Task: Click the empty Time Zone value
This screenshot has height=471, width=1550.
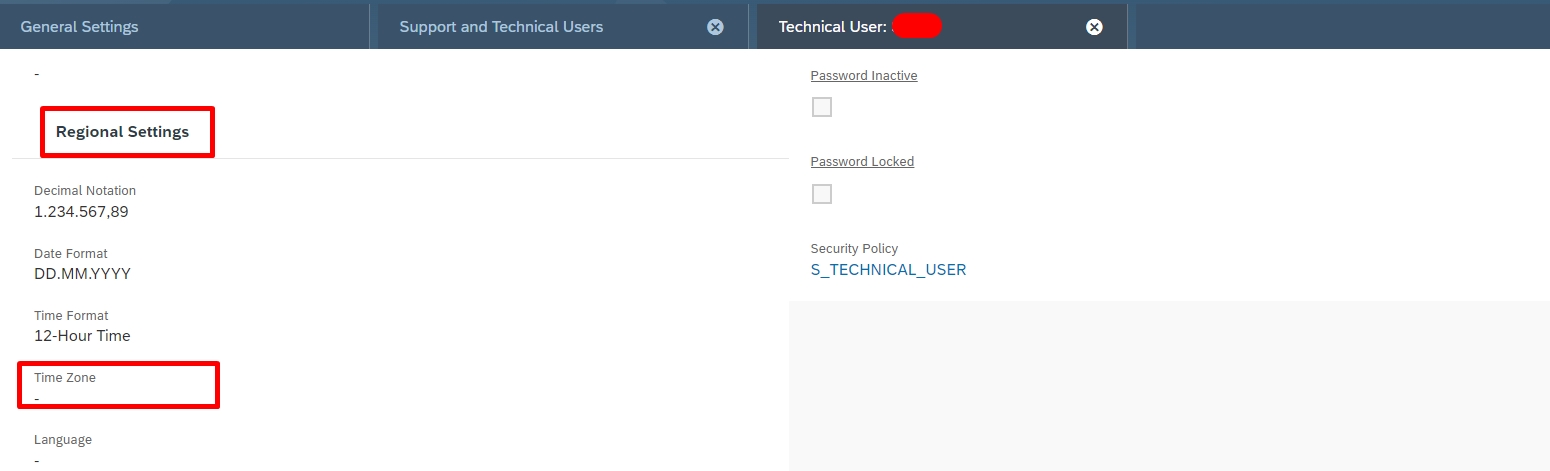Action: click(37, 398)
